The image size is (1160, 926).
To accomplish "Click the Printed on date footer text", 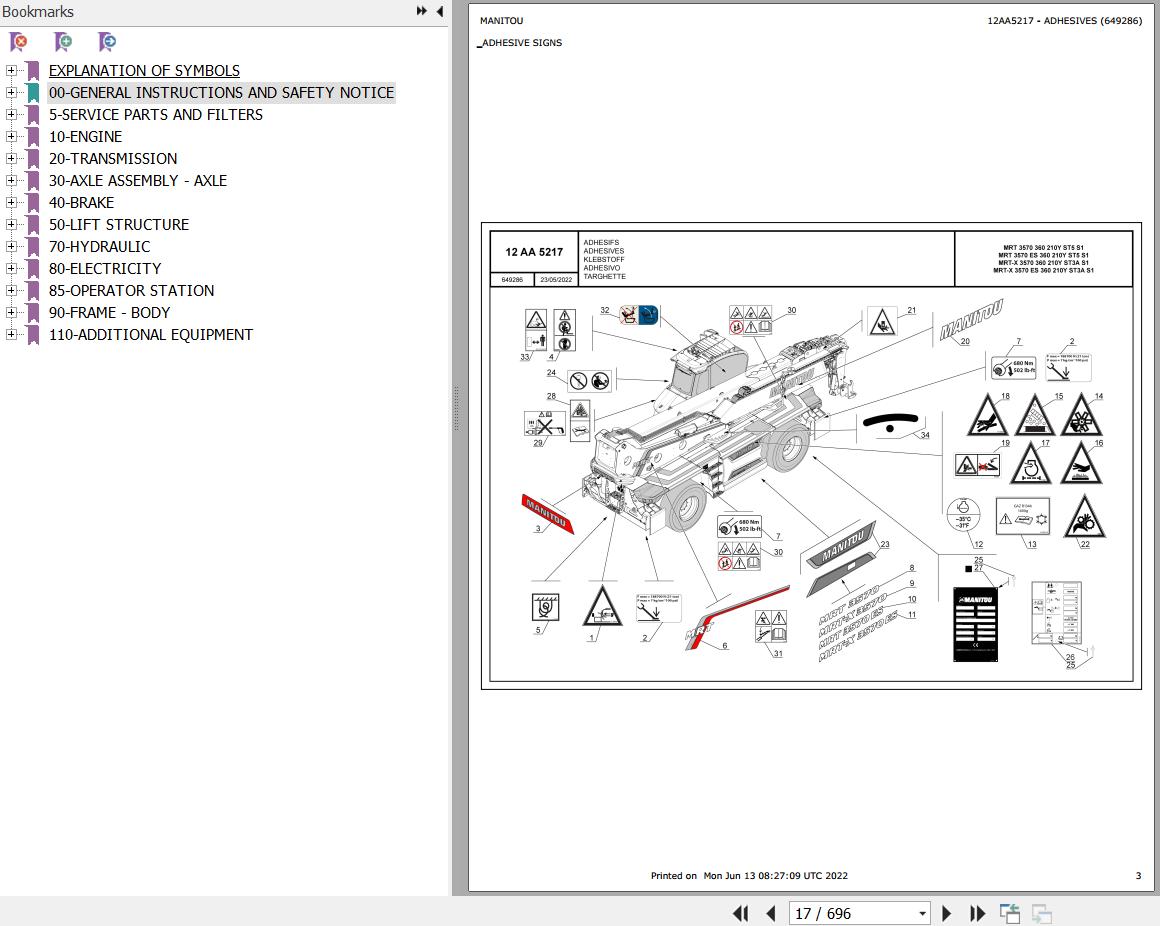I will (749, 876).
